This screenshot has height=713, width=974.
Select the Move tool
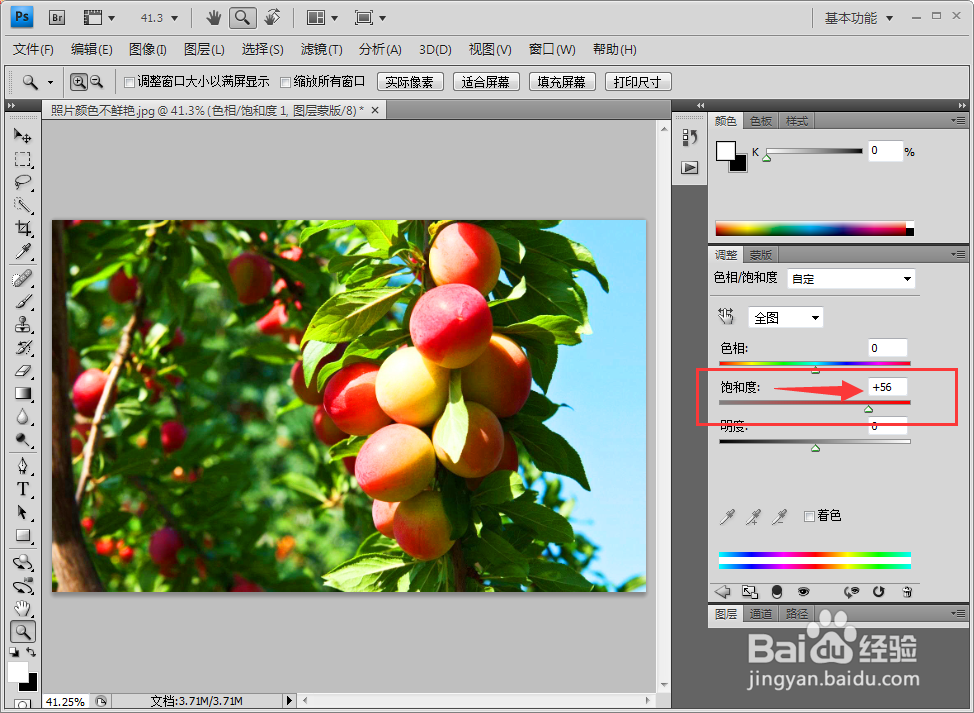[x=23, y=135]
